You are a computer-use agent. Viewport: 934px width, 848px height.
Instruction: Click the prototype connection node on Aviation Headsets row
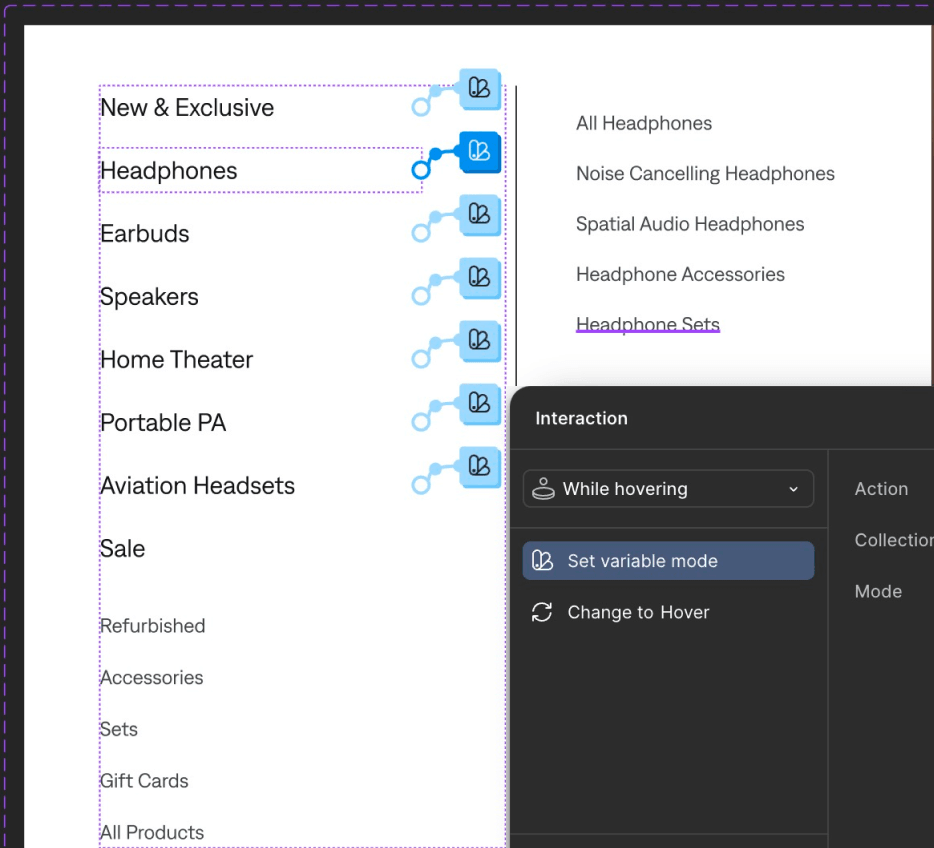tap(421, 485)
